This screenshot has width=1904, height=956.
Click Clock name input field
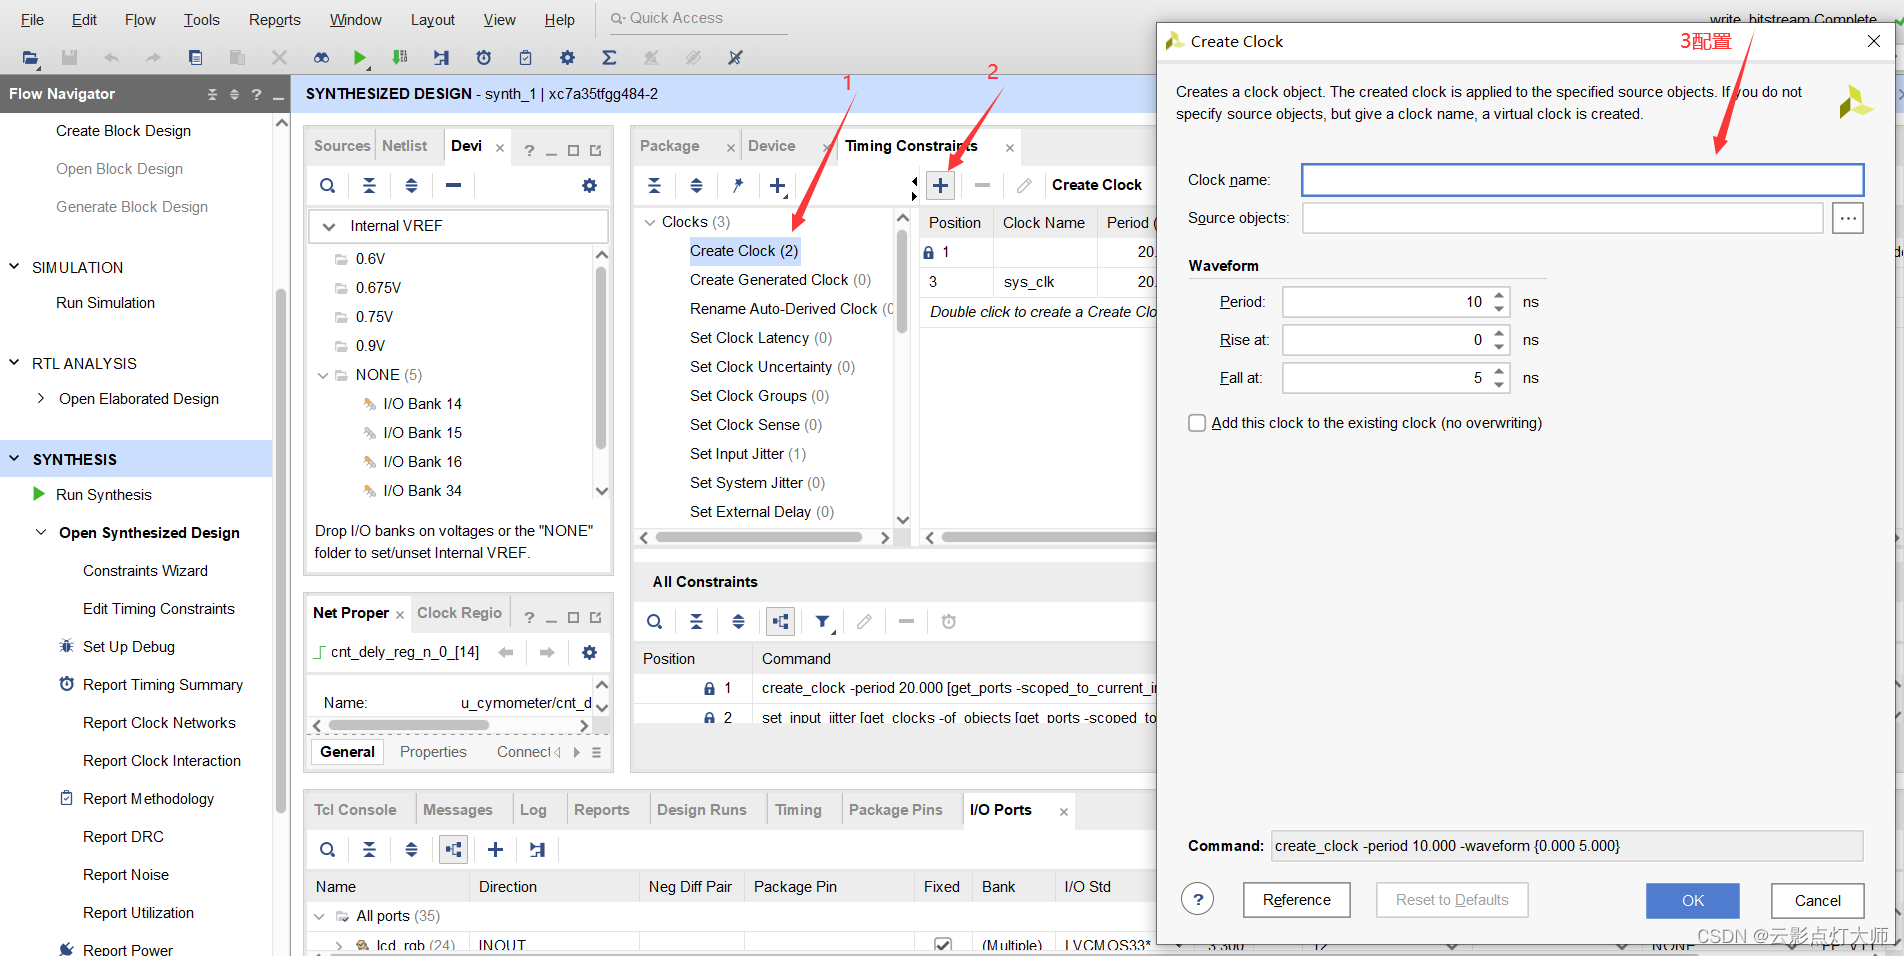1582,180
